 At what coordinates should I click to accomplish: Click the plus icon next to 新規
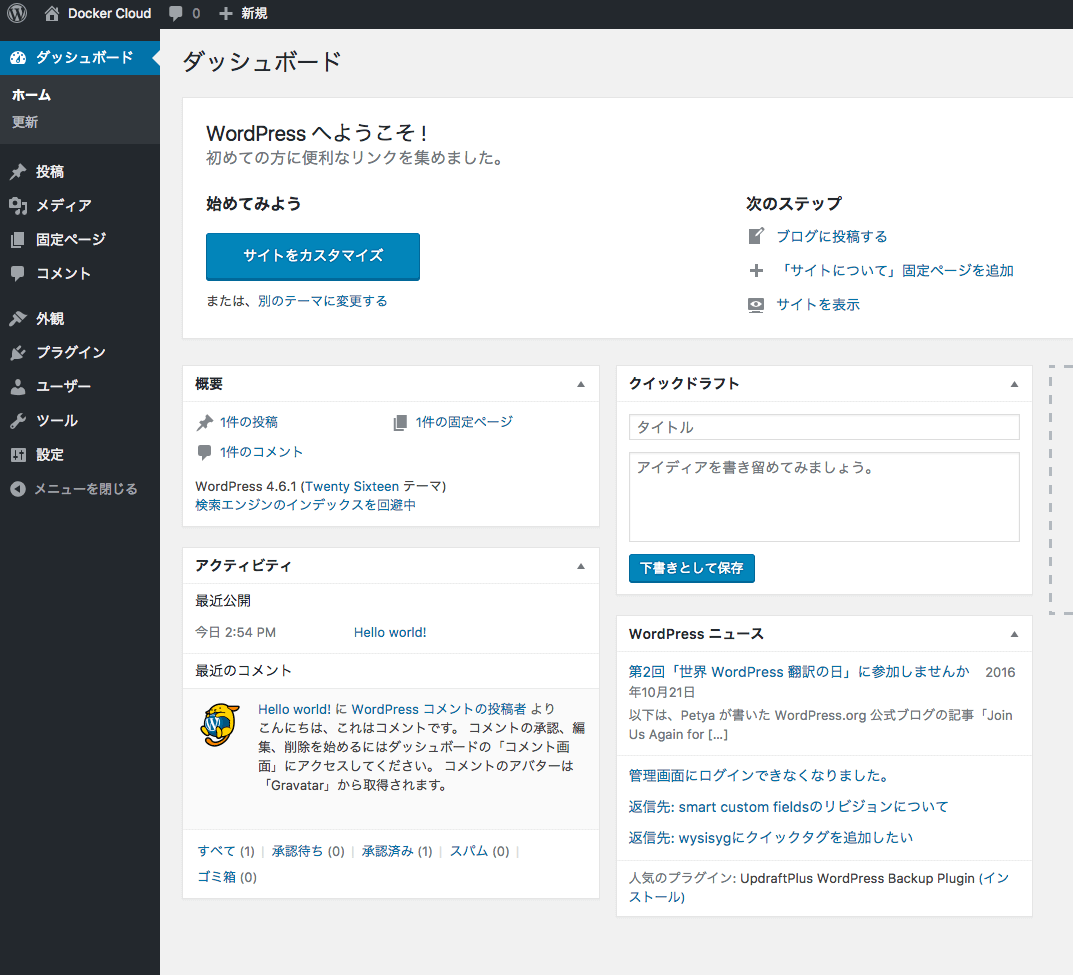(226, 14)
